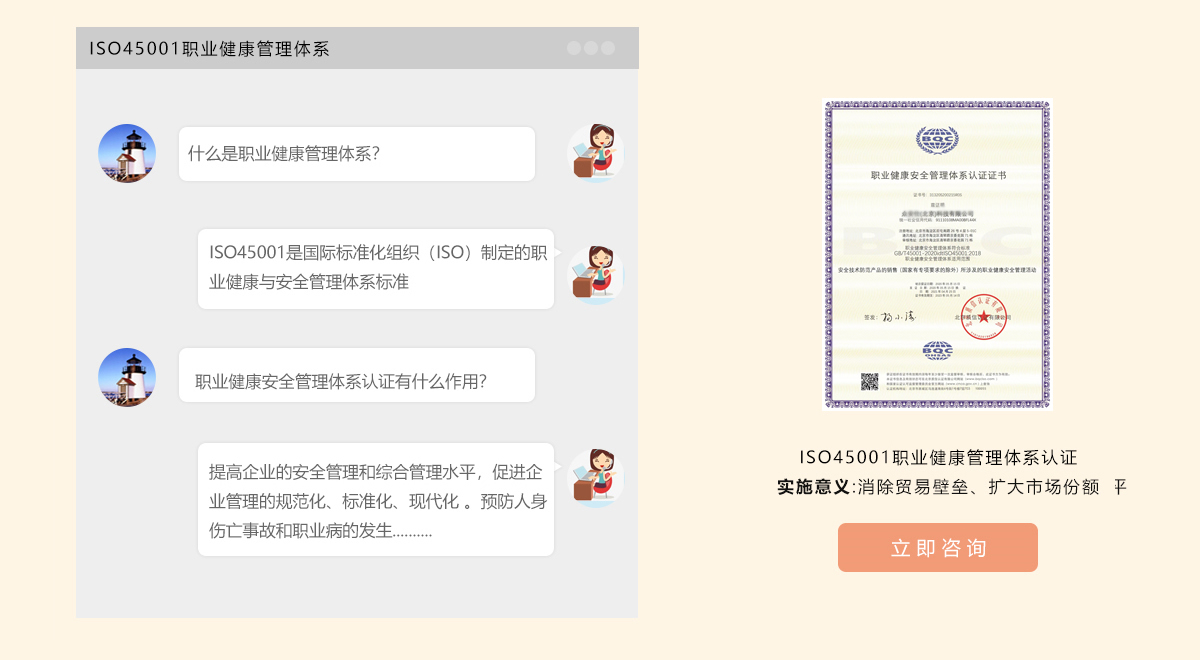Image resolution: width=1200 pixels, height=660 pixels.
Task: Open the 'ISO45001职业健康管理体系认证' caption link
Action: [x=938, y=458]
